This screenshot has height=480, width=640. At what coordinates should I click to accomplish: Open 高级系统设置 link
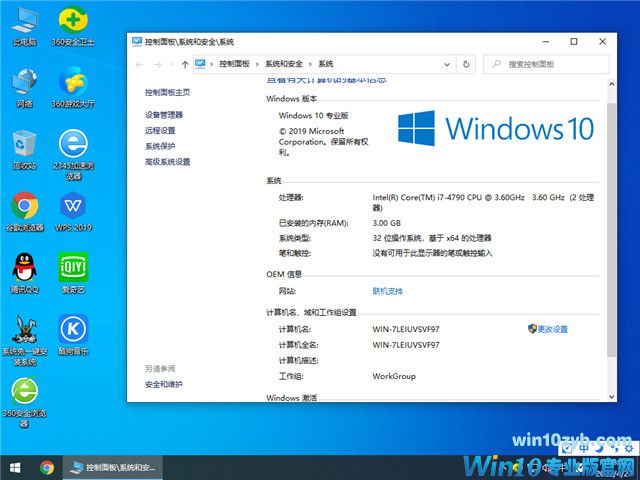(x=167, y=162)
